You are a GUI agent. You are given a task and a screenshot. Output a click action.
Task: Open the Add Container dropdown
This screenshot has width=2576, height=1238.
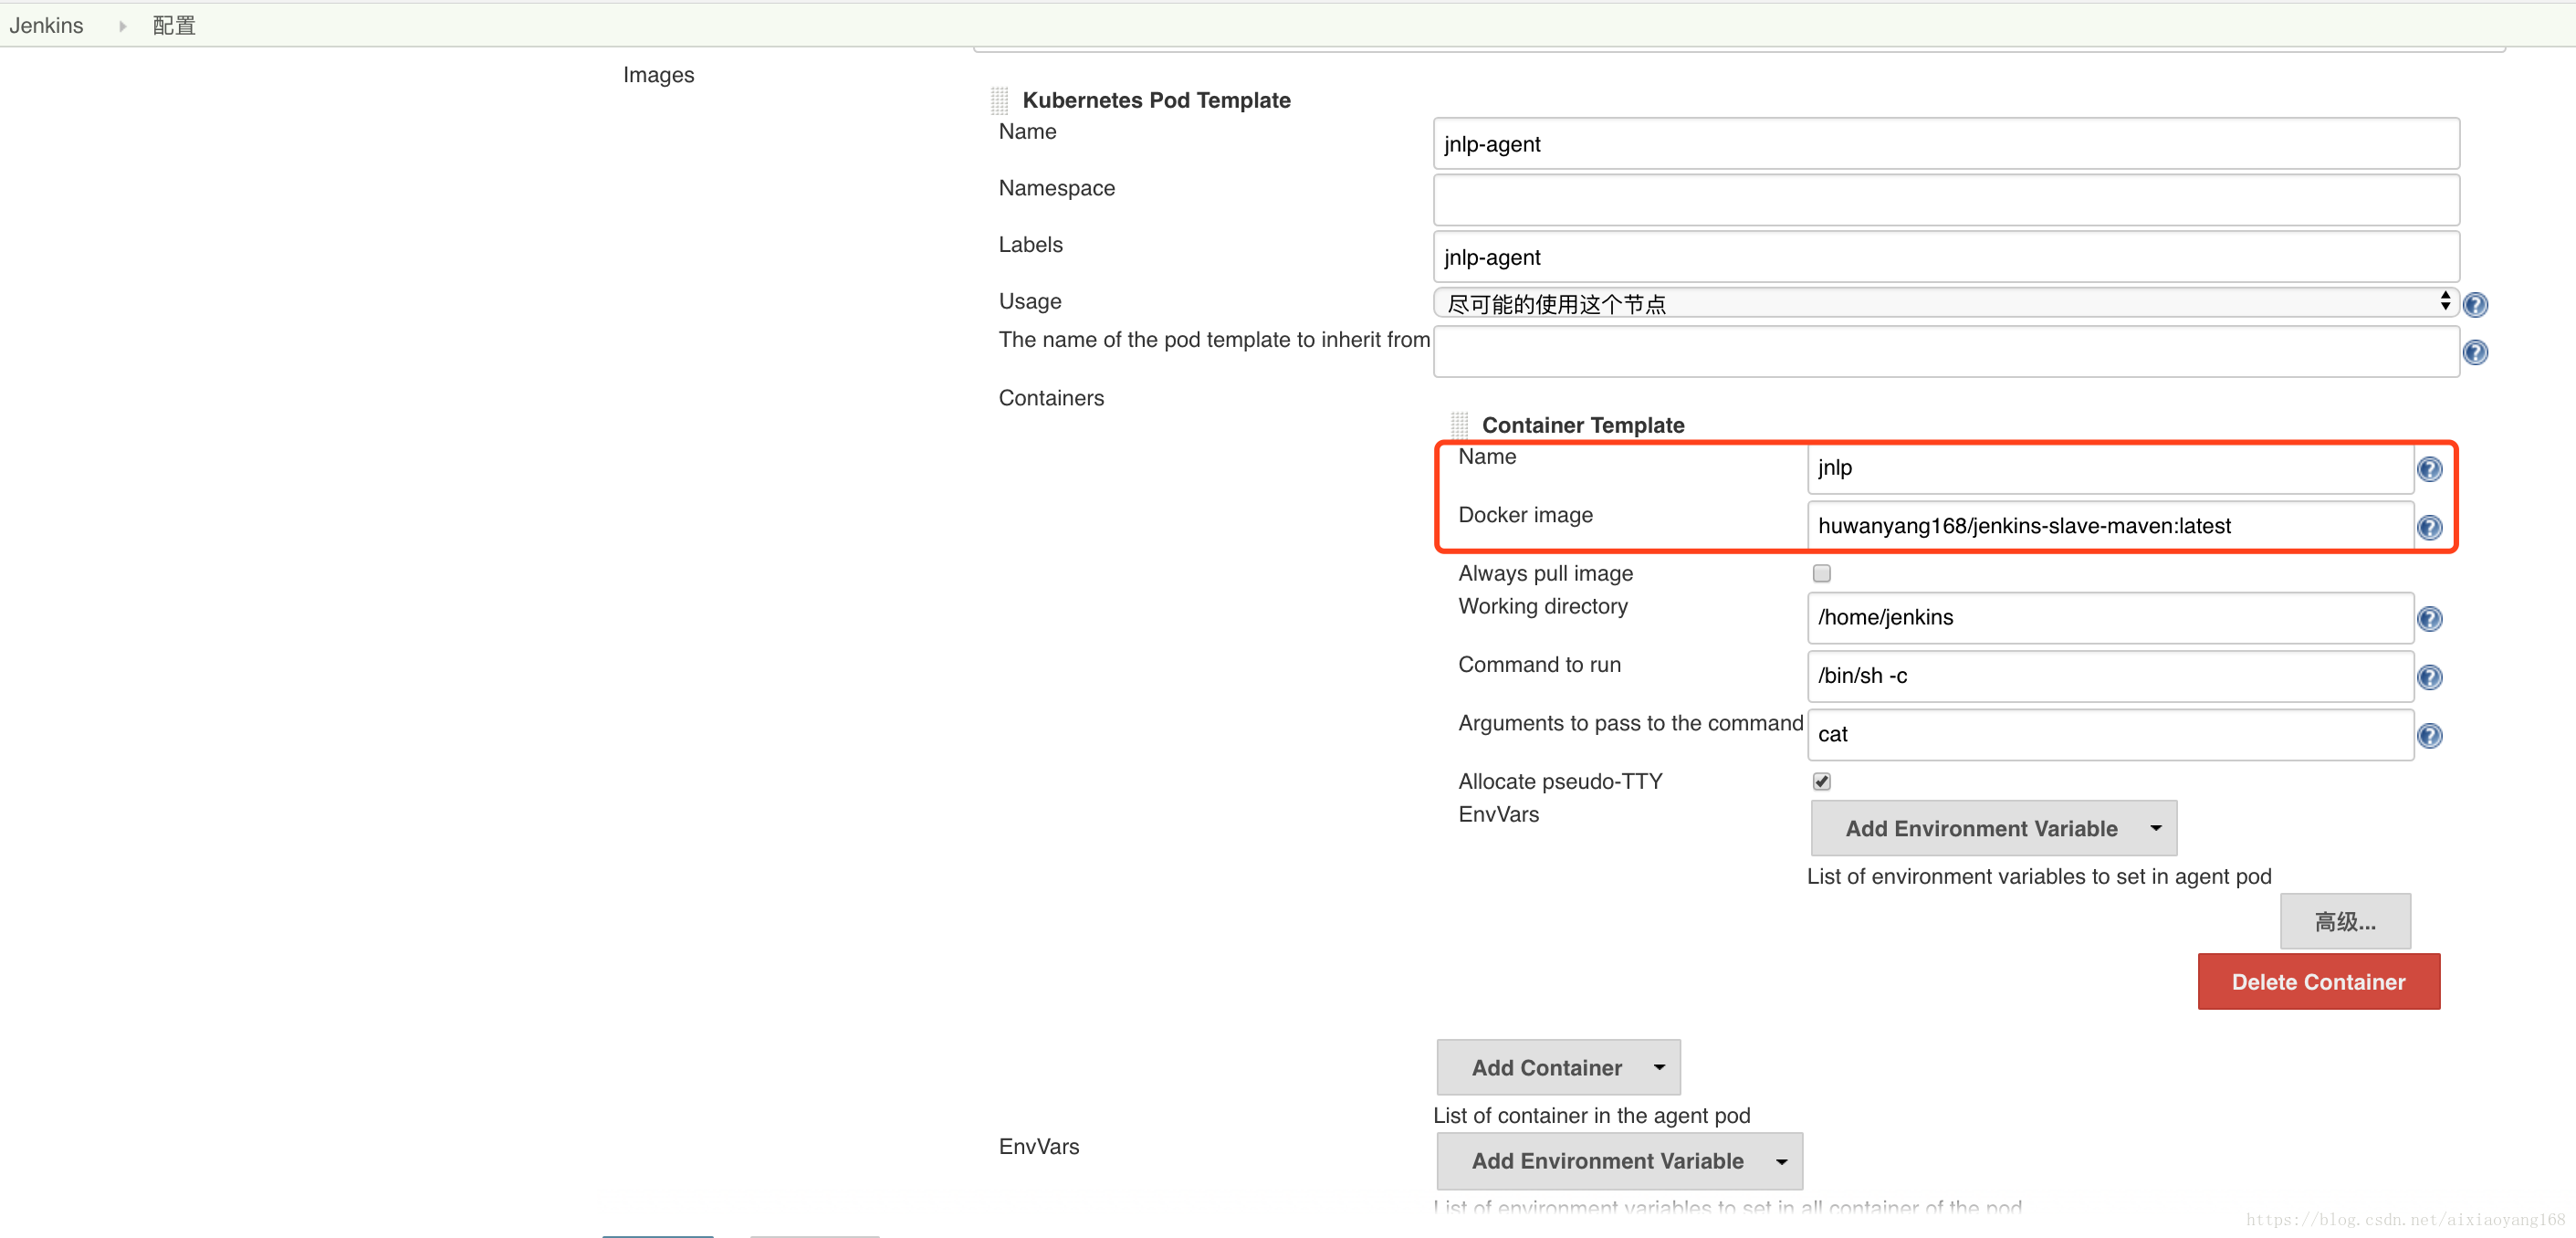[1557, 1067]
